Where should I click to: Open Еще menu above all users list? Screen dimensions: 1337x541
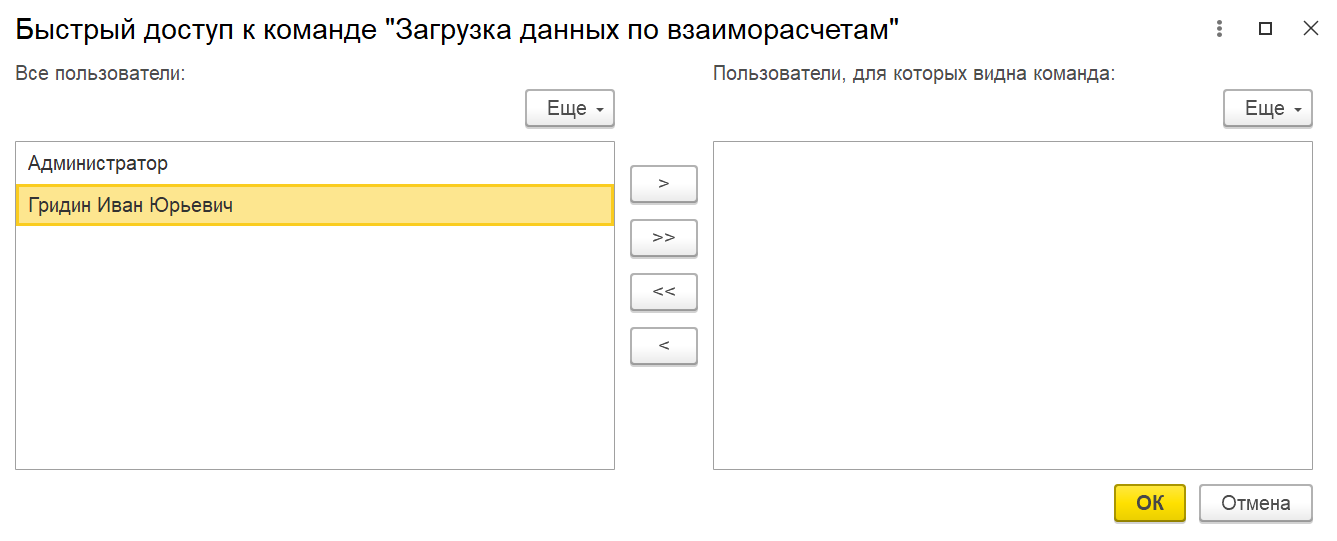tap(570, 109)
